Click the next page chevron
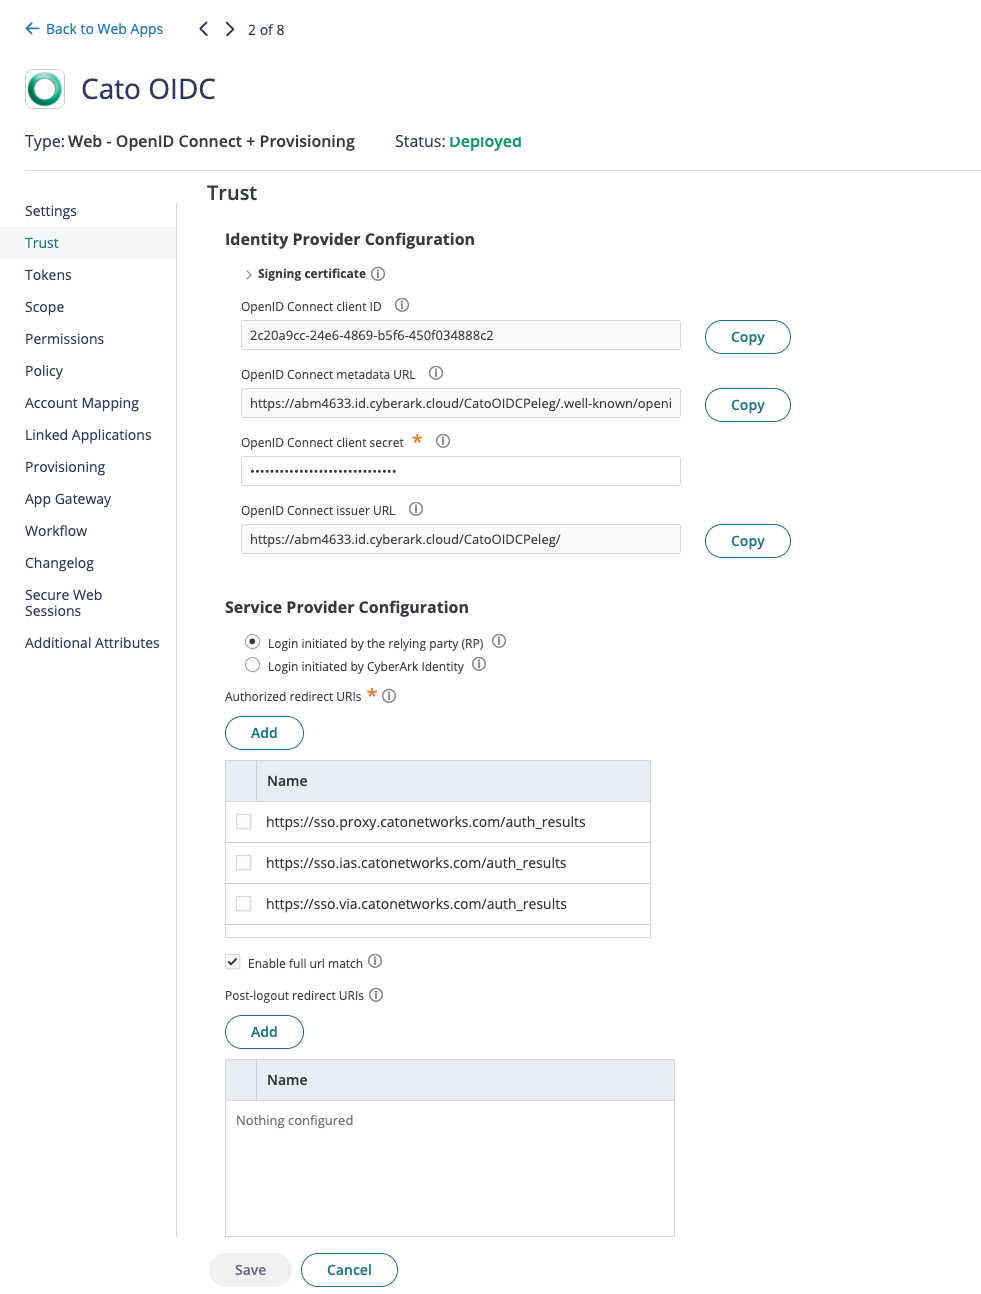 (229, 29)
